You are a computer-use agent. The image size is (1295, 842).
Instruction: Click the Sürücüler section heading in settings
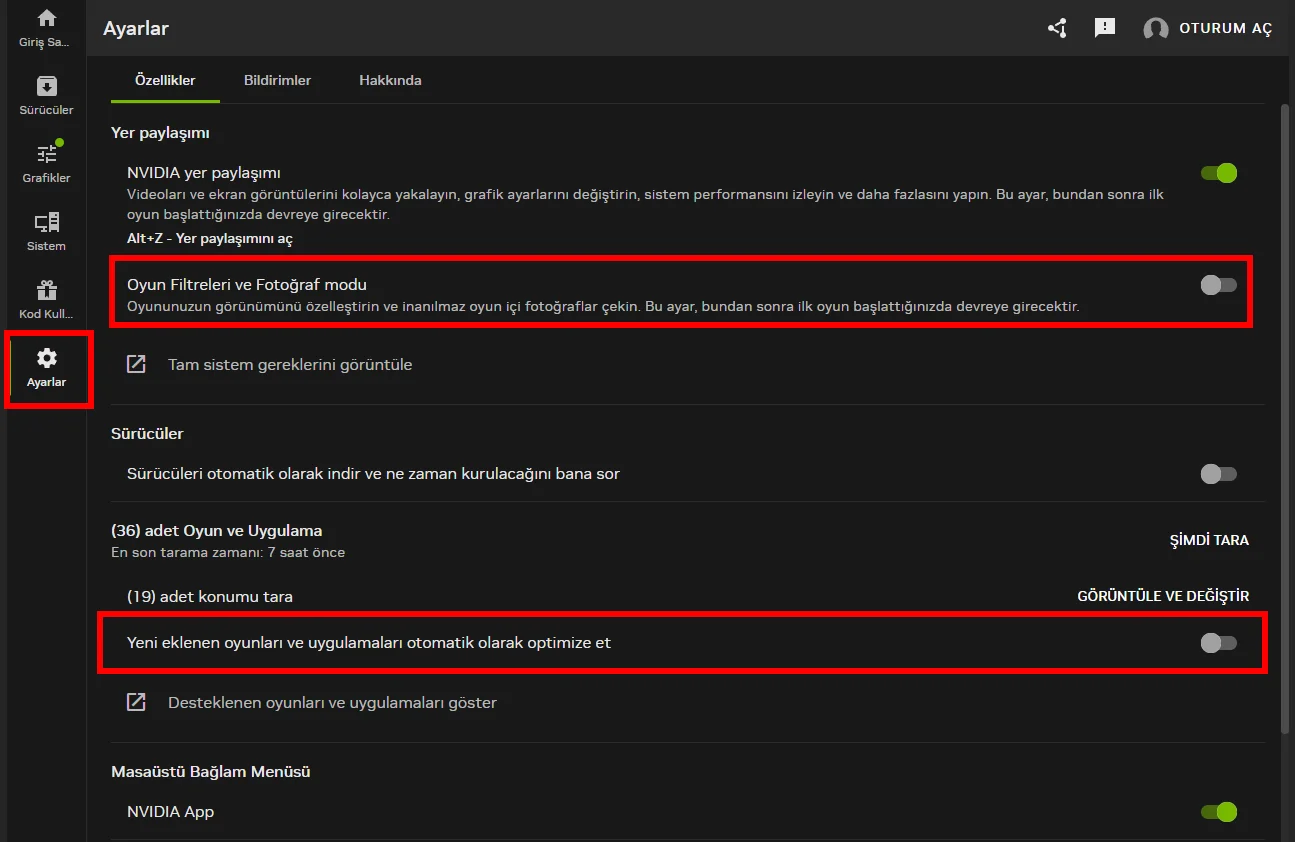[147, 433]
